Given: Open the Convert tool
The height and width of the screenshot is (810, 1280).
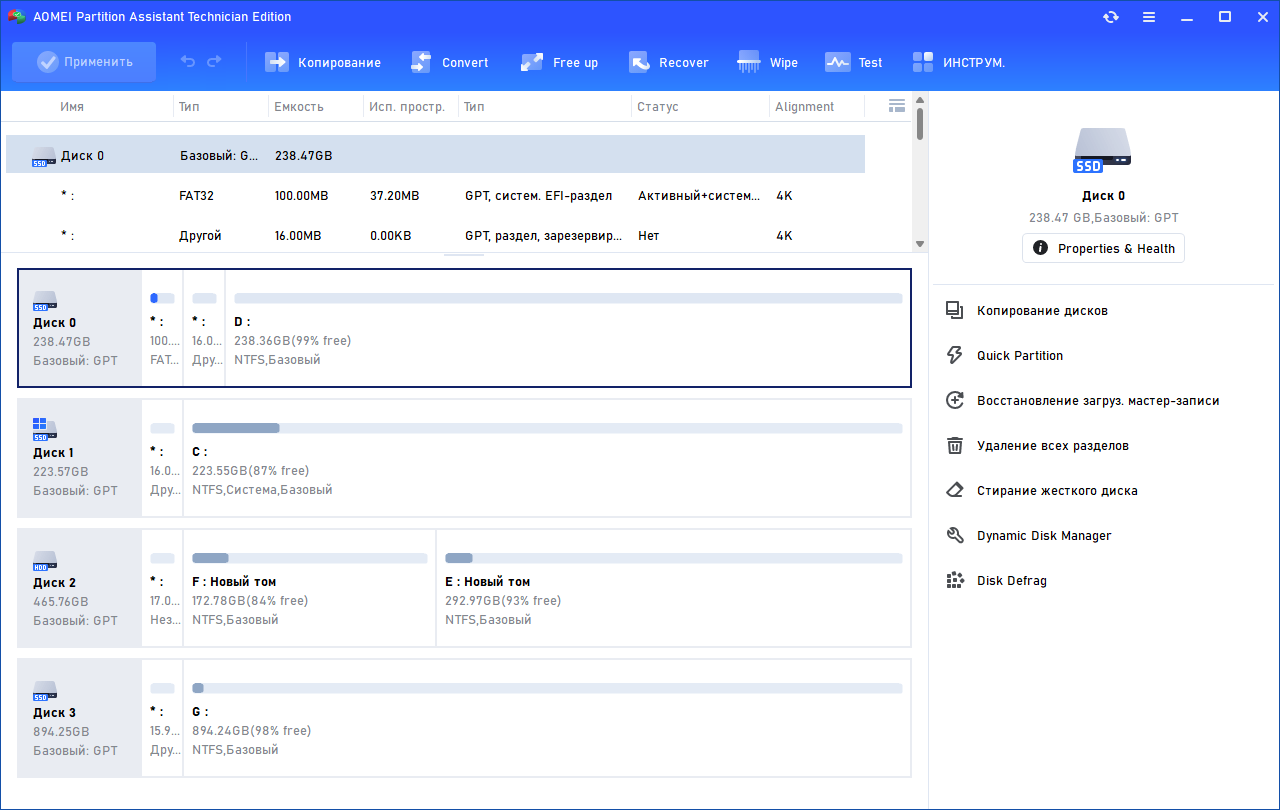Looking at the screenshot, I should click(421, 62).
